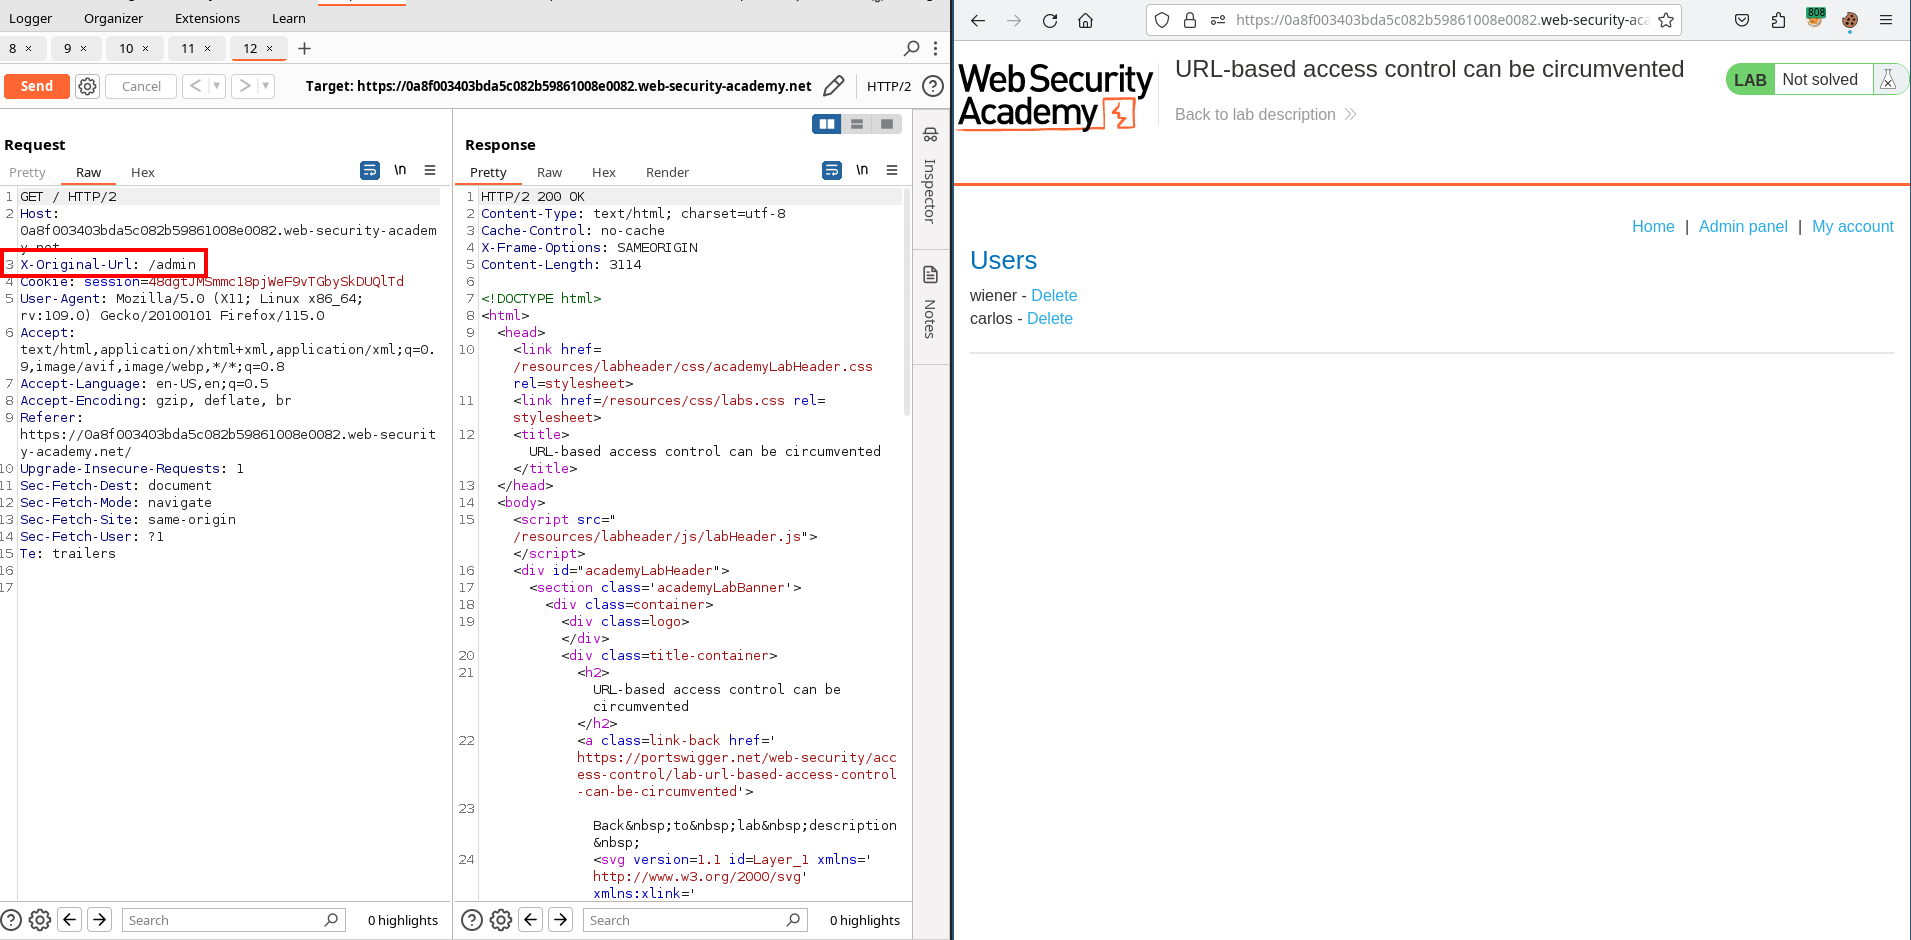This screenshot has height=940, width=1911.
Task: Open the Notes side panel
Action: [930, 302]
